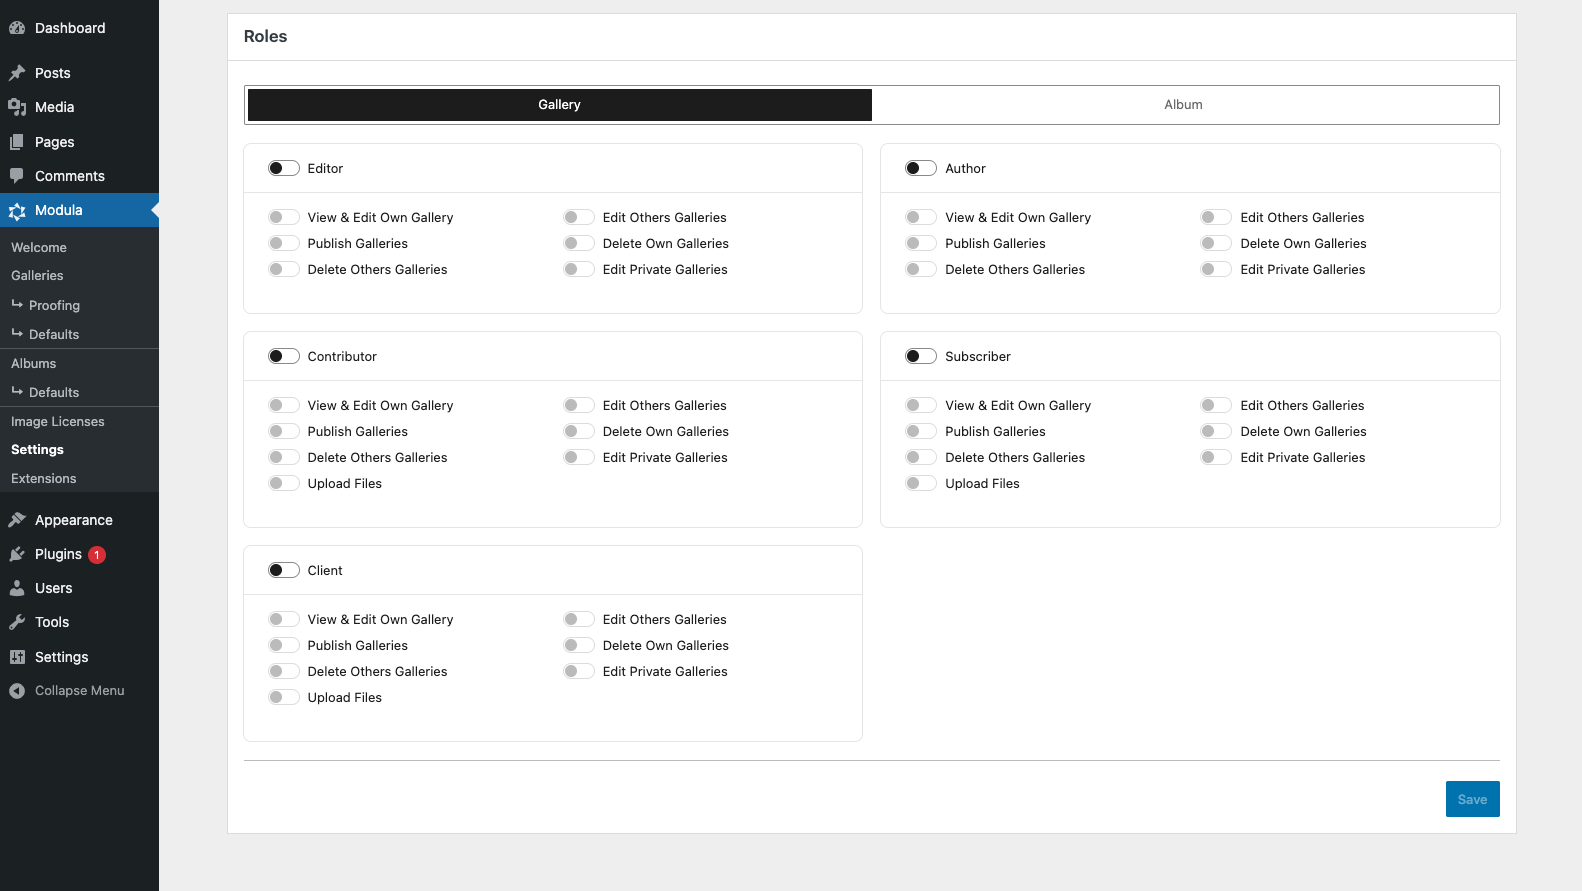Click the Users person icon

[17, 588]
